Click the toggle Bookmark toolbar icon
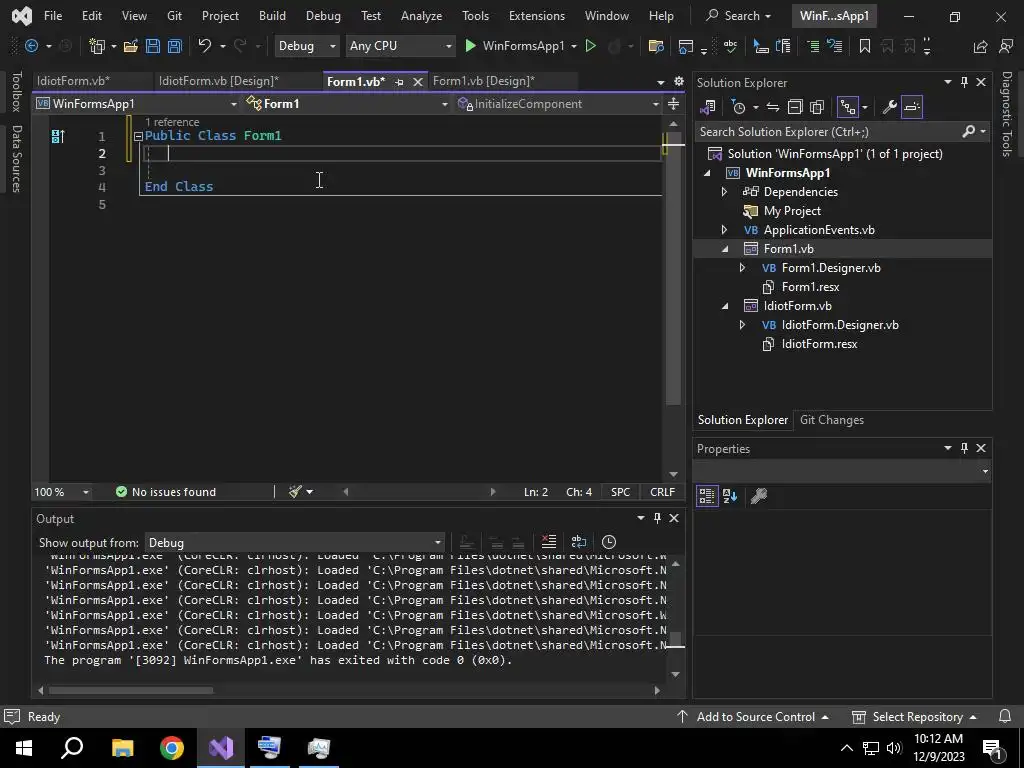Screen dimensions: 1024x768 pyautogui.click(x=865, y=46)
